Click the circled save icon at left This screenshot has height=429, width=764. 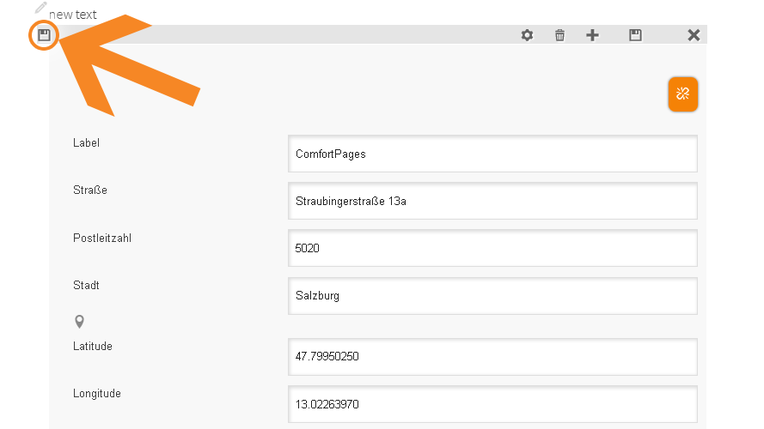44,35
